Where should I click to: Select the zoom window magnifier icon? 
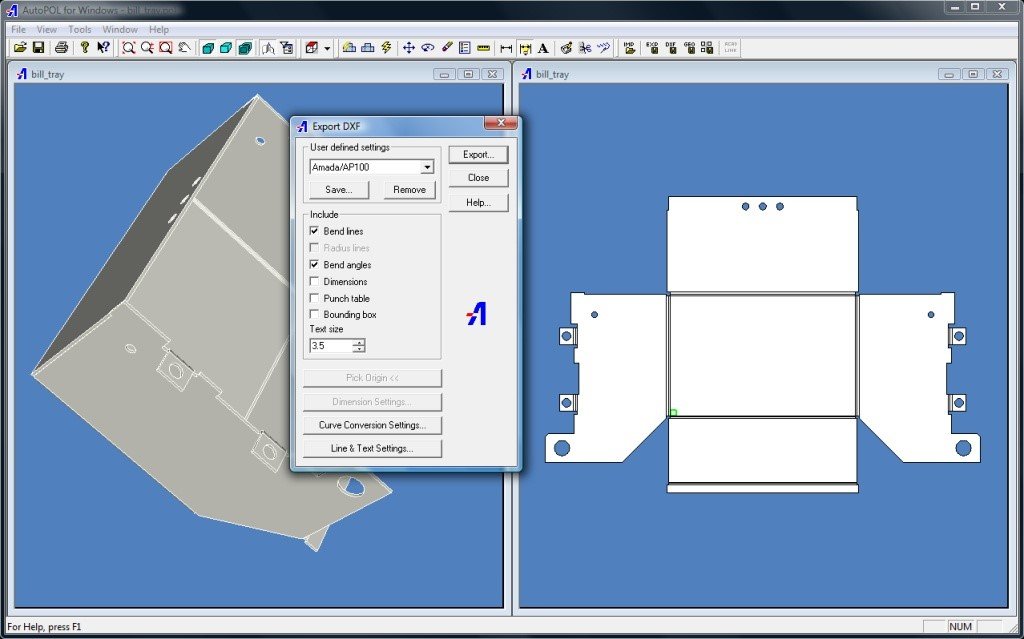click(129, 48)
